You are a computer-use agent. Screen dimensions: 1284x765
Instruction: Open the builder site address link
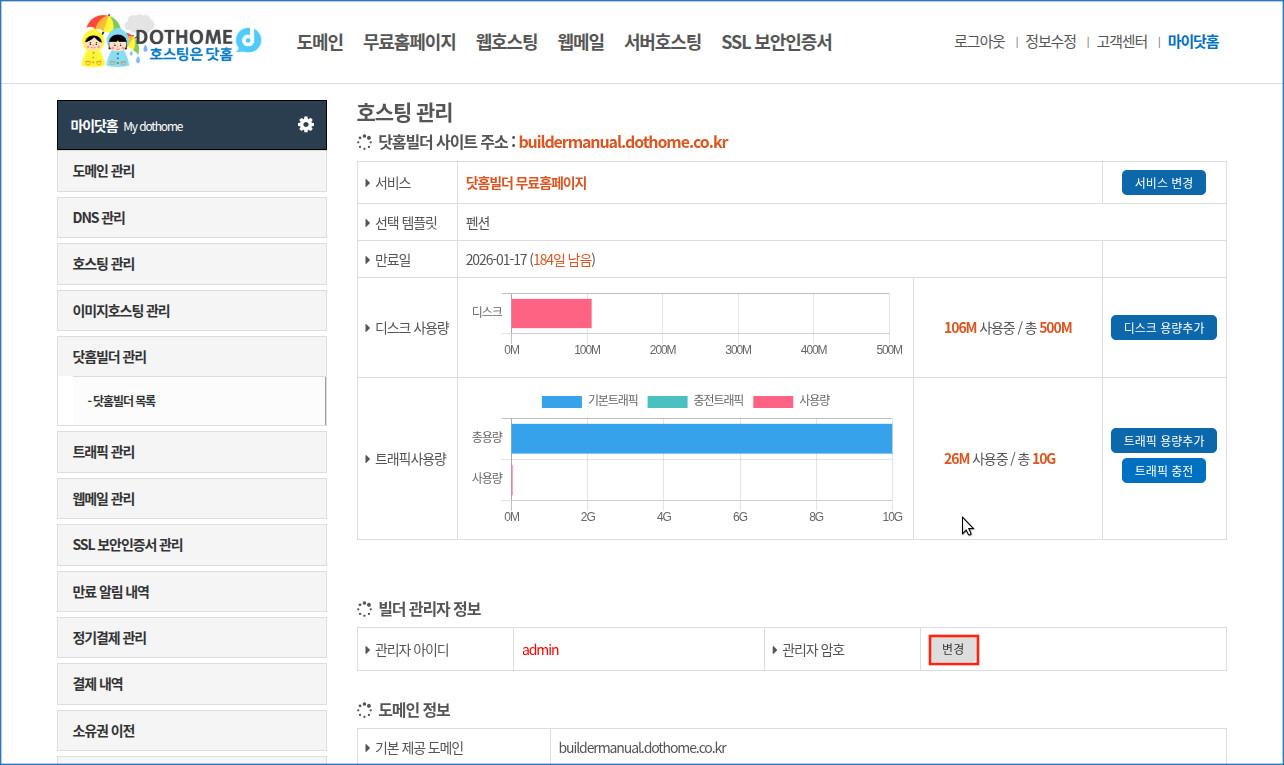click(x=623, y=142)
